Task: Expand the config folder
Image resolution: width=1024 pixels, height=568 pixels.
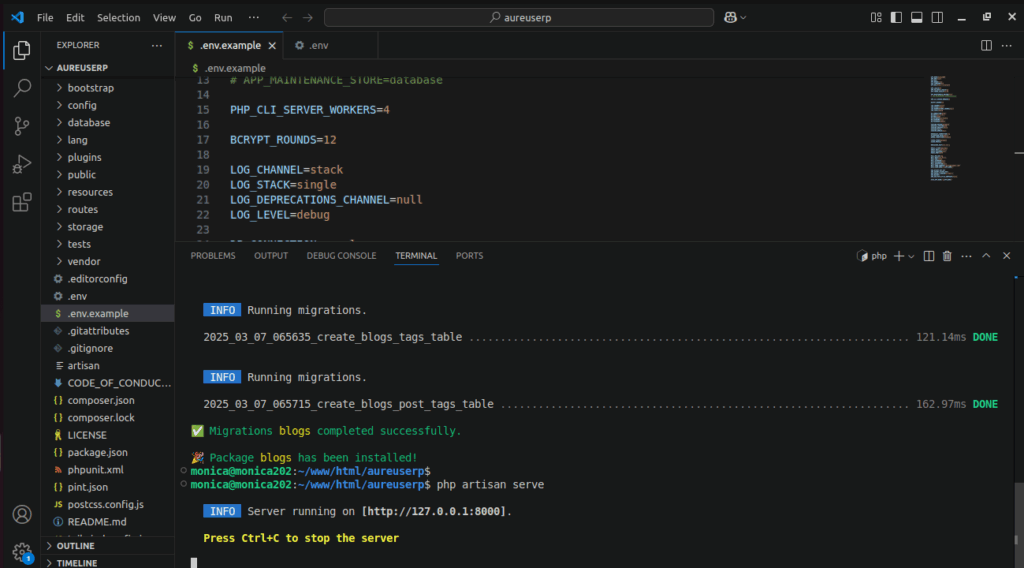Action: point(108,105)
